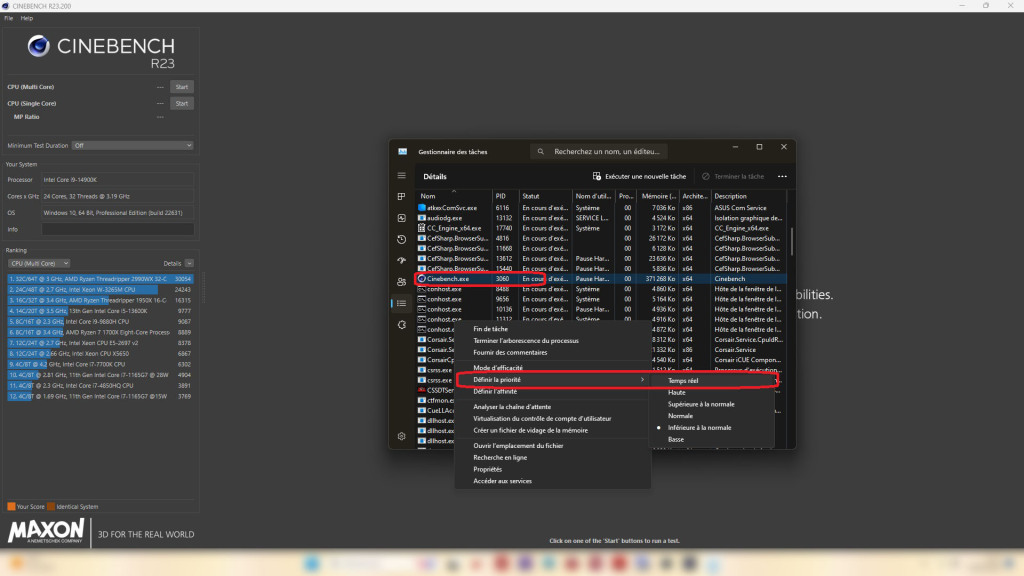Screen dimensions: 1024x576
Task: Click the Cinebench.exe process icon
Action: coord(422,279)
